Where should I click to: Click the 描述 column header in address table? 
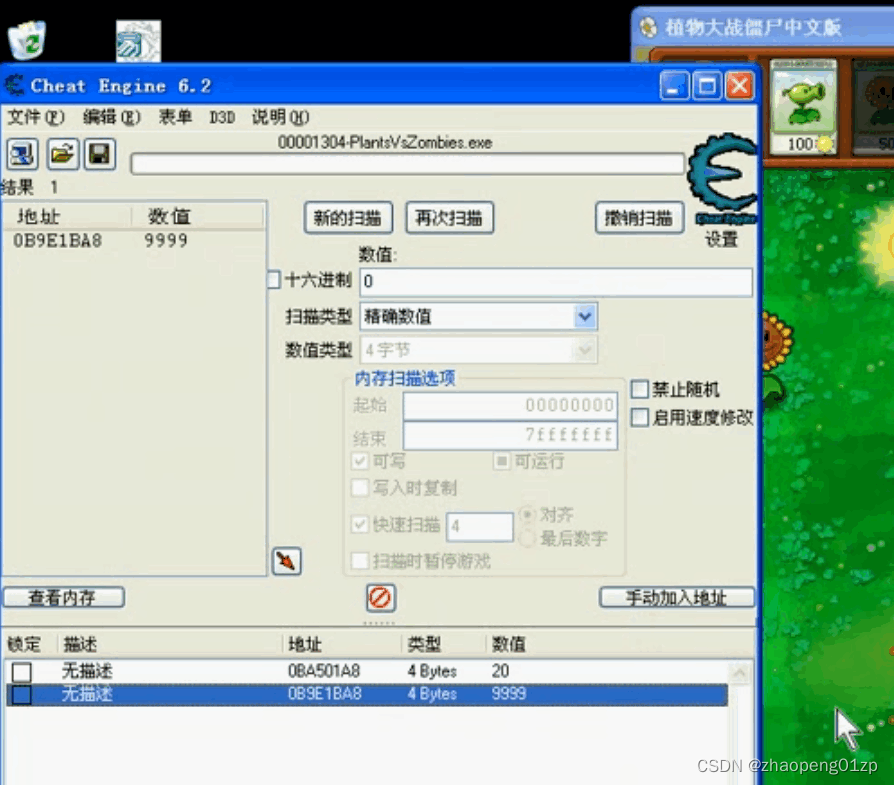coord(80,644)
